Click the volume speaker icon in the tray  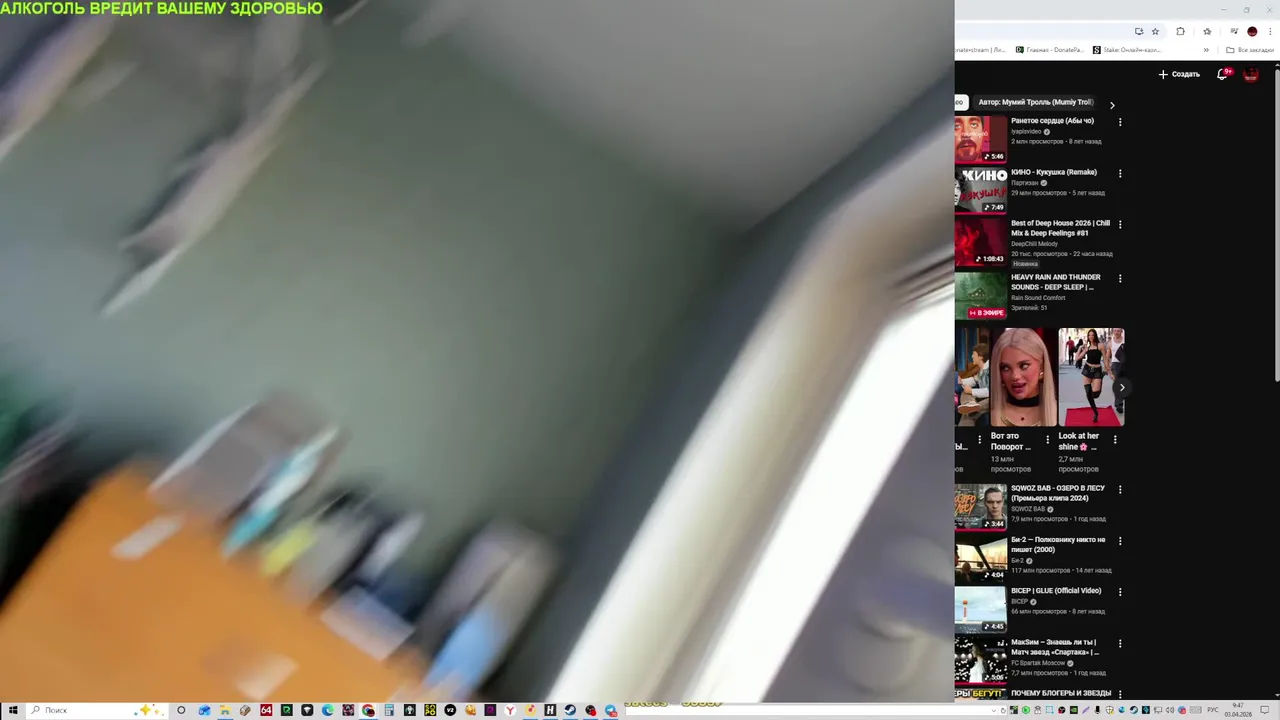(1170, 710)
